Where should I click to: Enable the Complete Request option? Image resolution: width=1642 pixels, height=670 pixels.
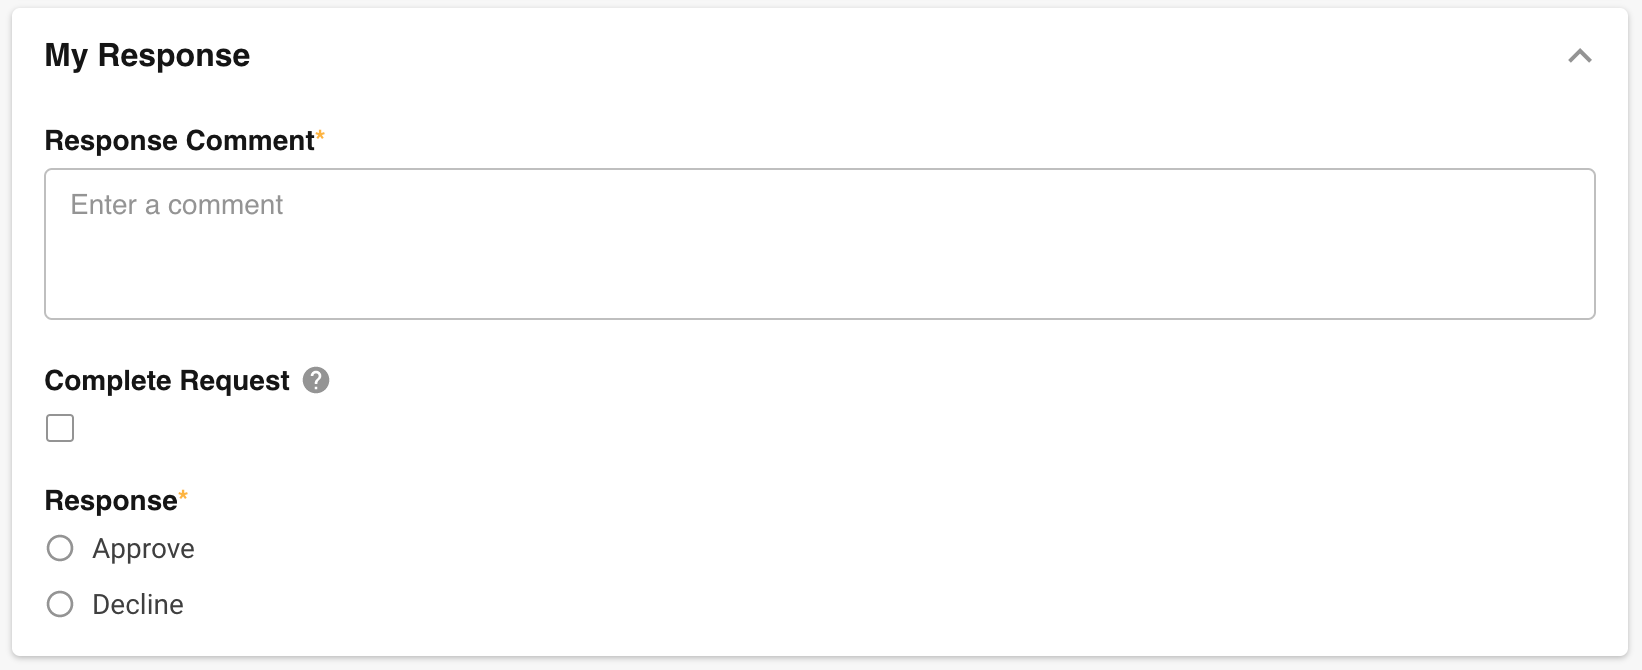coord(60,428)
